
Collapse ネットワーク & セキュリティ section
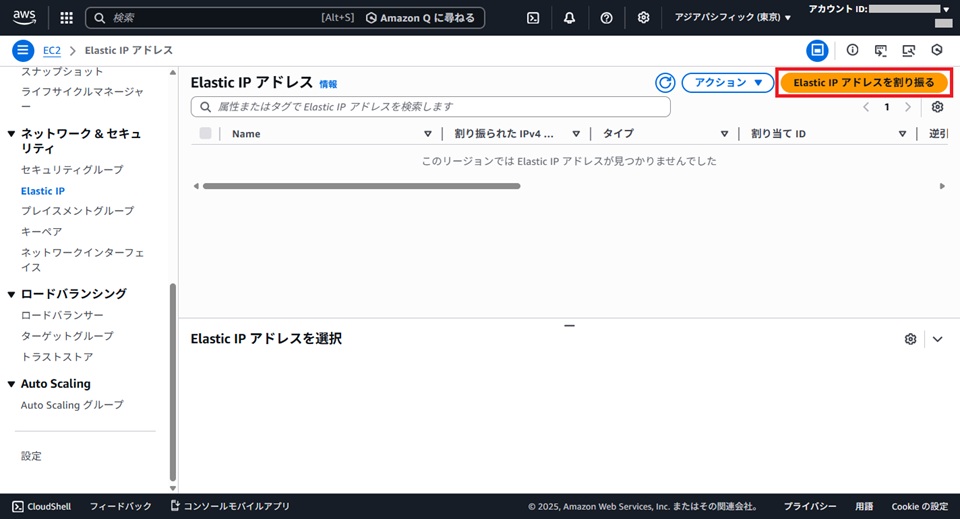[11, 133]
